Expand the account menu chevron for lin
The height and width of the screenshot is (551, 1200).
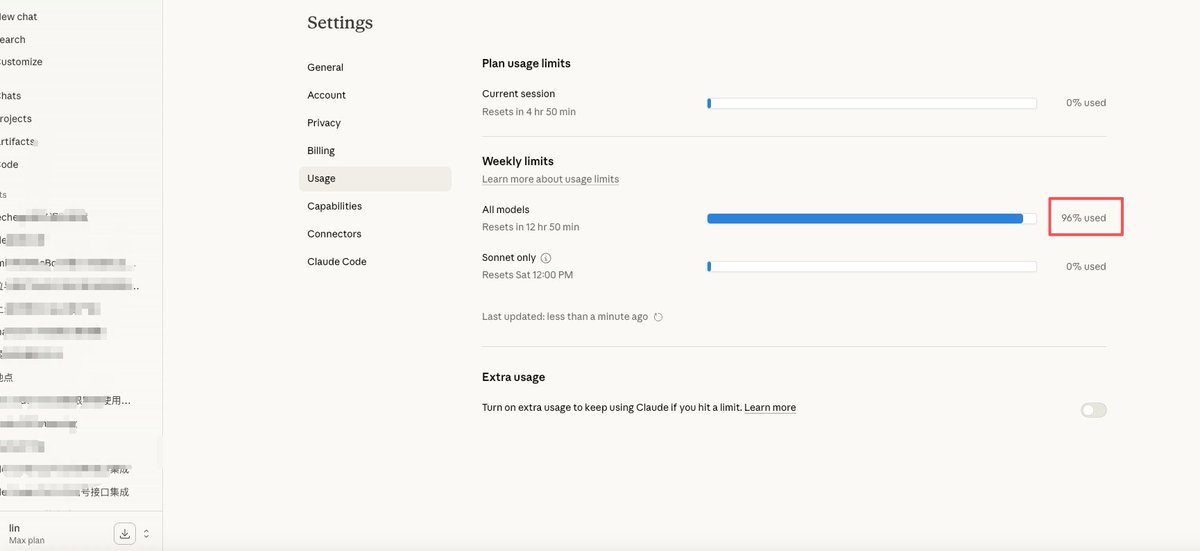pos(146,534)
